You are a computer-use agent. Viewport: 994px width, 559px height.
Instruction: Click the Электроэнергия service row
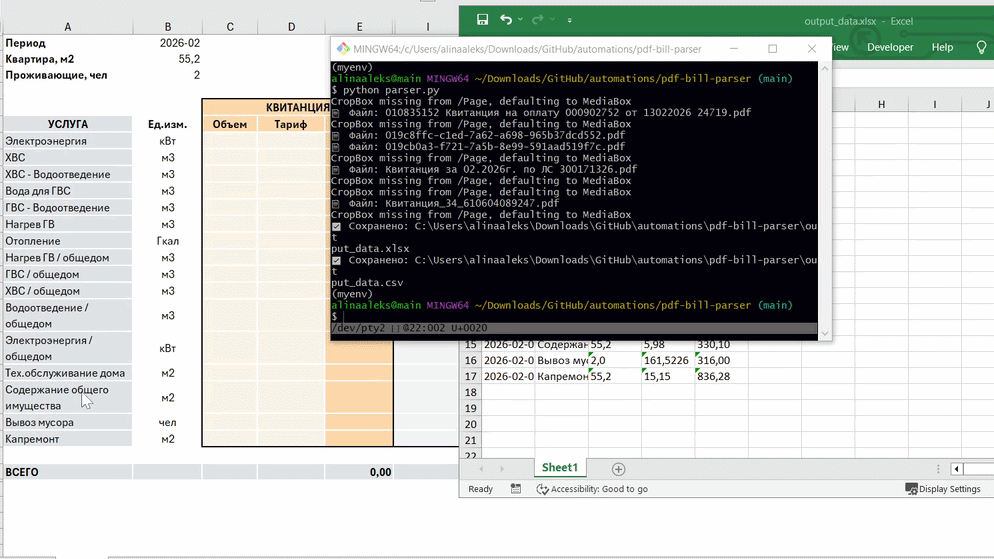click(67, 141)
